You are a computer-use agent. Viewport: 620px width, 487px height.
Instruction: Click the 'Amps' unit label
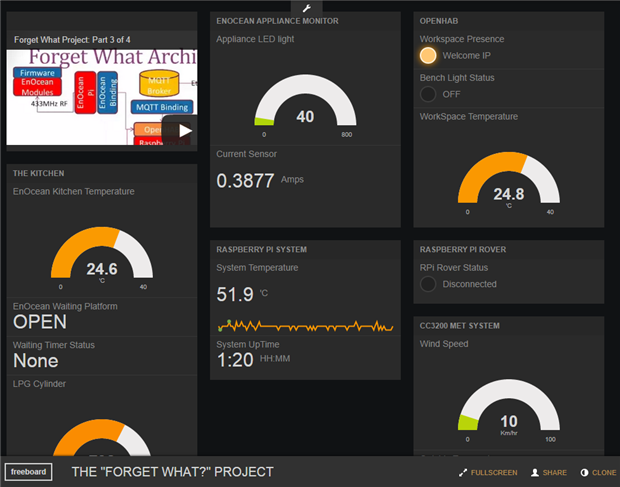click(292, 179)
